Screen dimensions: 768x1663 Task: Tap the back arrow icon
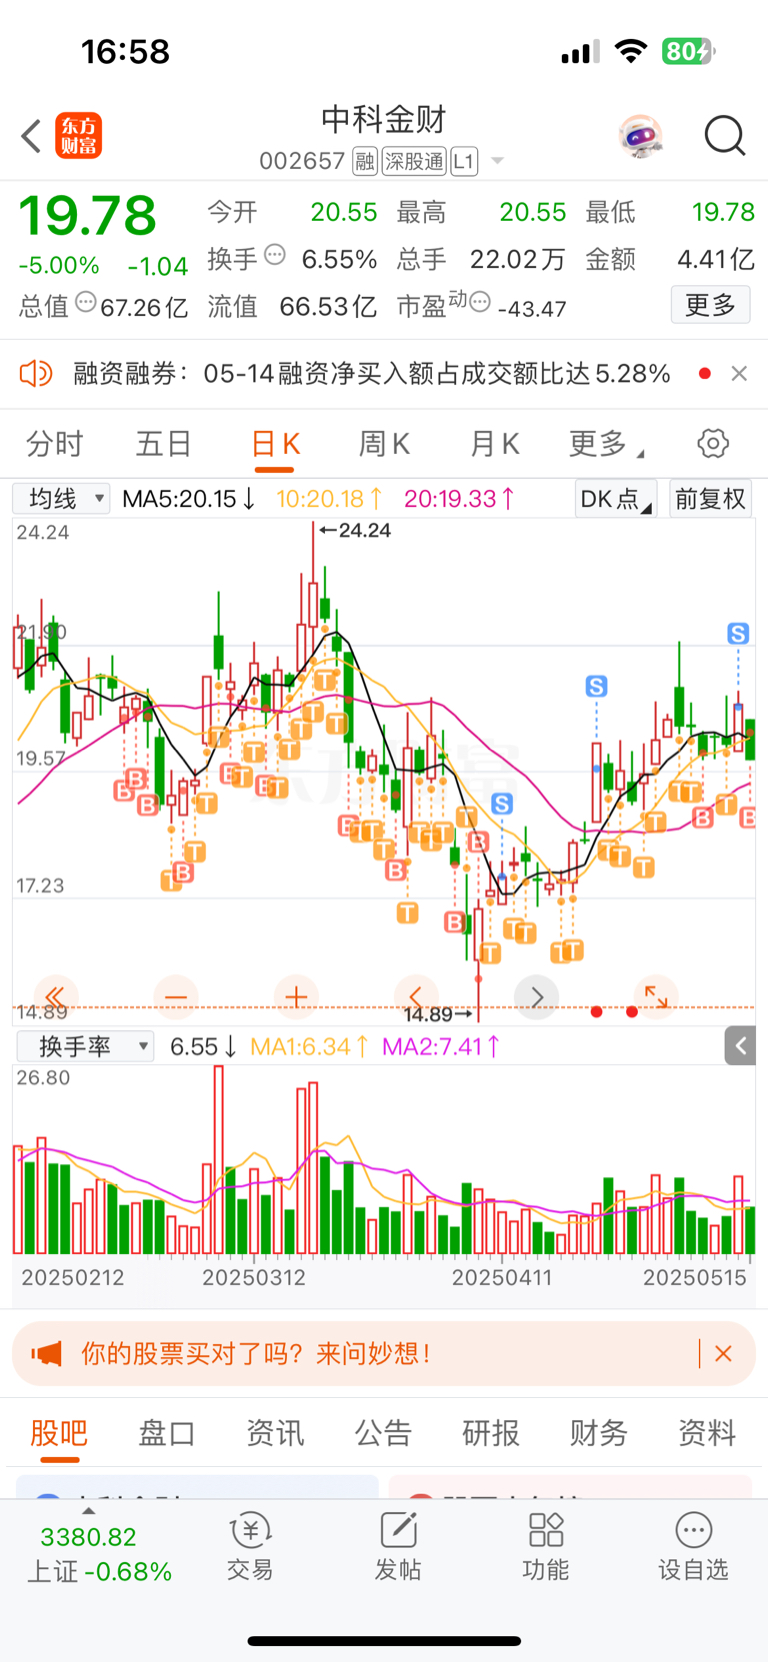[x=31, y=136]
